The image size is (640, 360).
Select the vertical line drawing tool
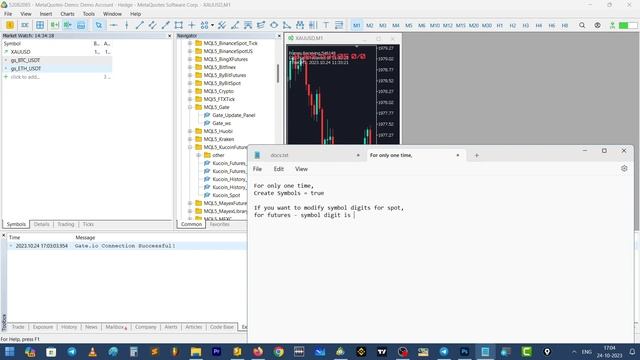coord(127,25)
